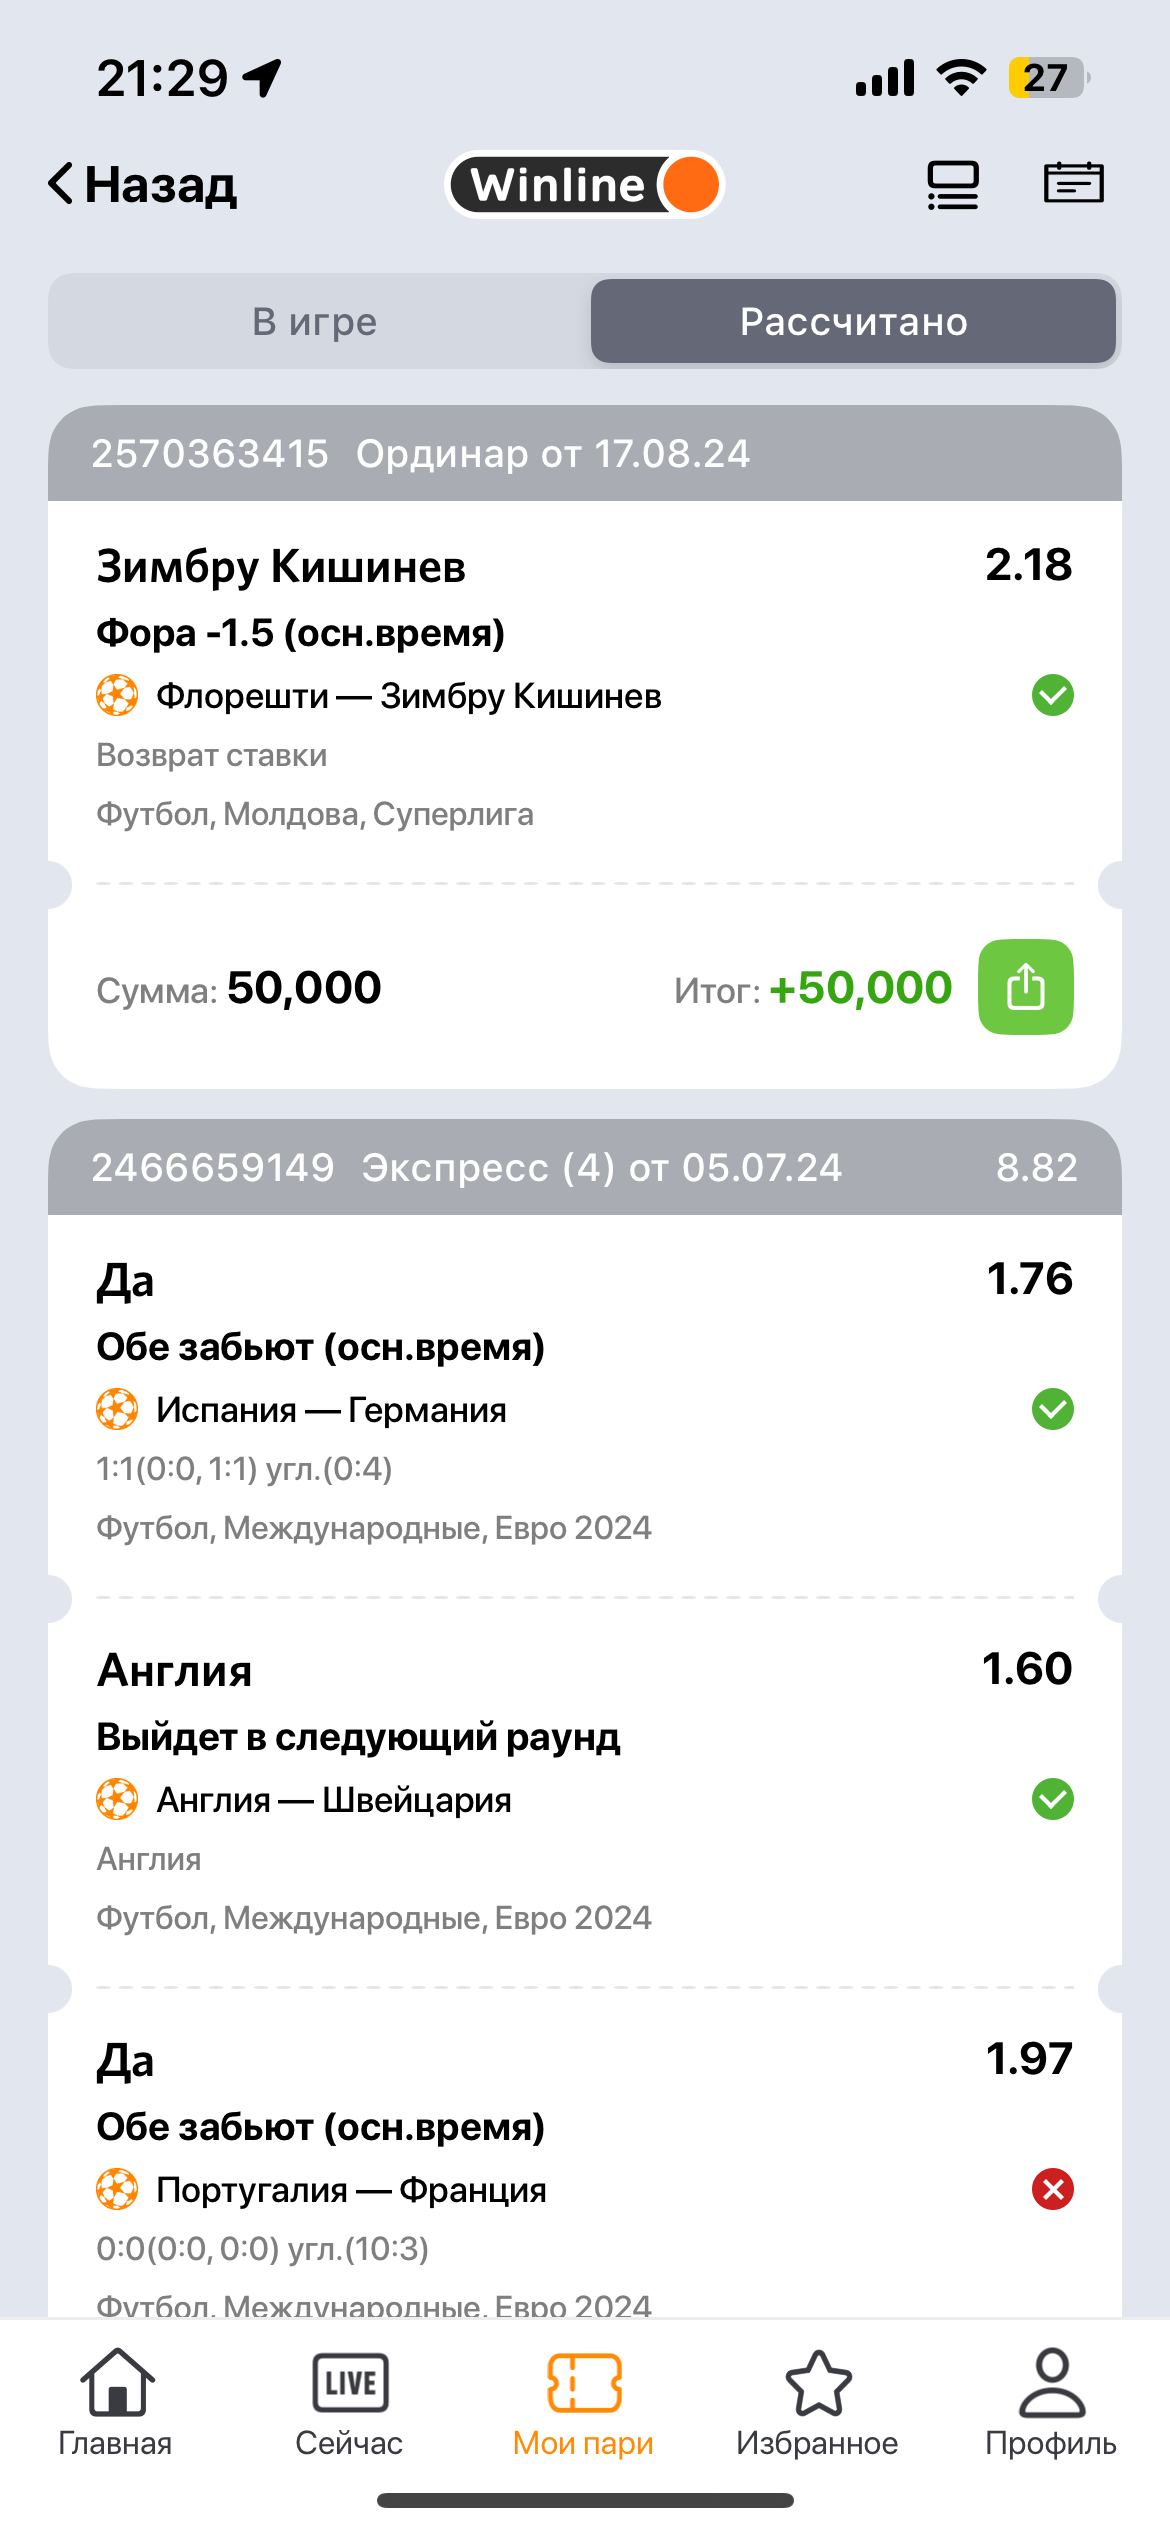Tap the Winline logo
The height and width of the screenshot is (2532, 1170).
click(584, 185)
